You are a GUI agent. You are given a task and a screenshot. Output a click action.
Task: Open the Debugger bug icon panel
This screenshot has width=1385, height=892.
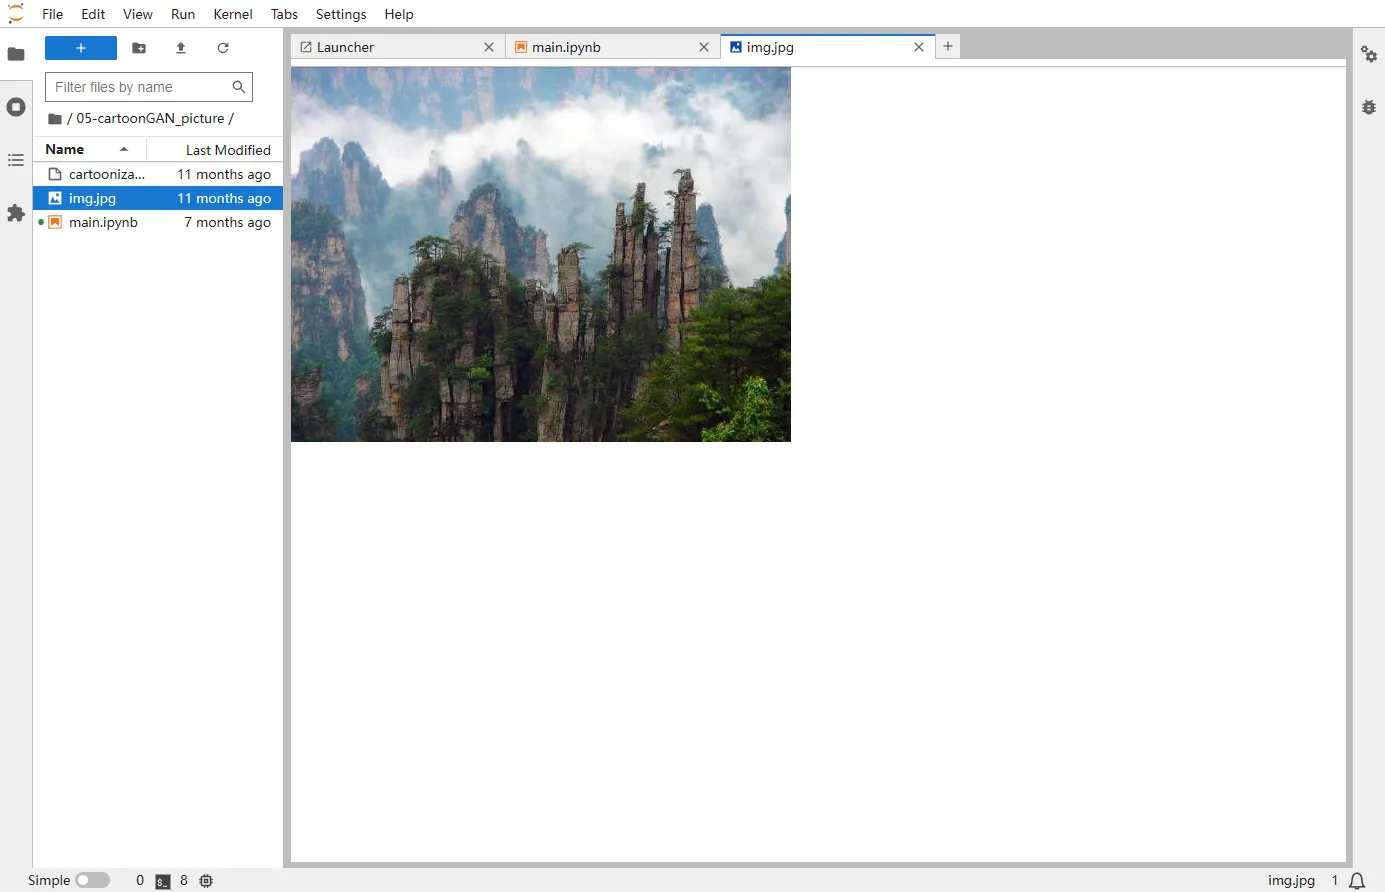(1369, 107)
